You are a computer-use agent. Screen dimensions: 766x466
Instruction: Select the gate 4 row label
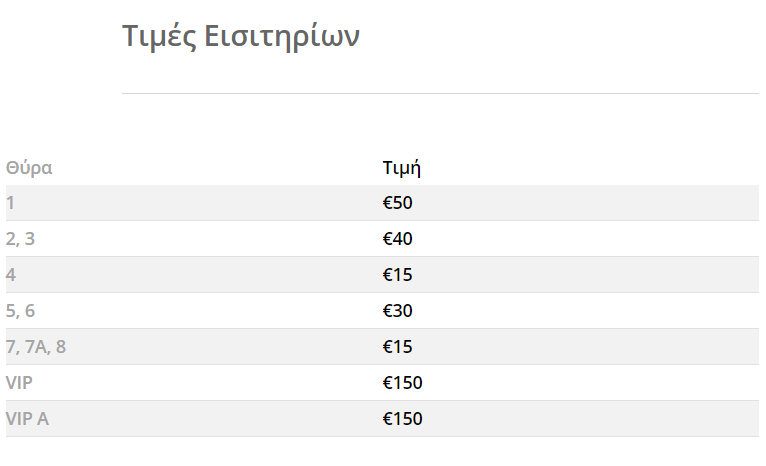pyautogui.click(x=11, y=275)
